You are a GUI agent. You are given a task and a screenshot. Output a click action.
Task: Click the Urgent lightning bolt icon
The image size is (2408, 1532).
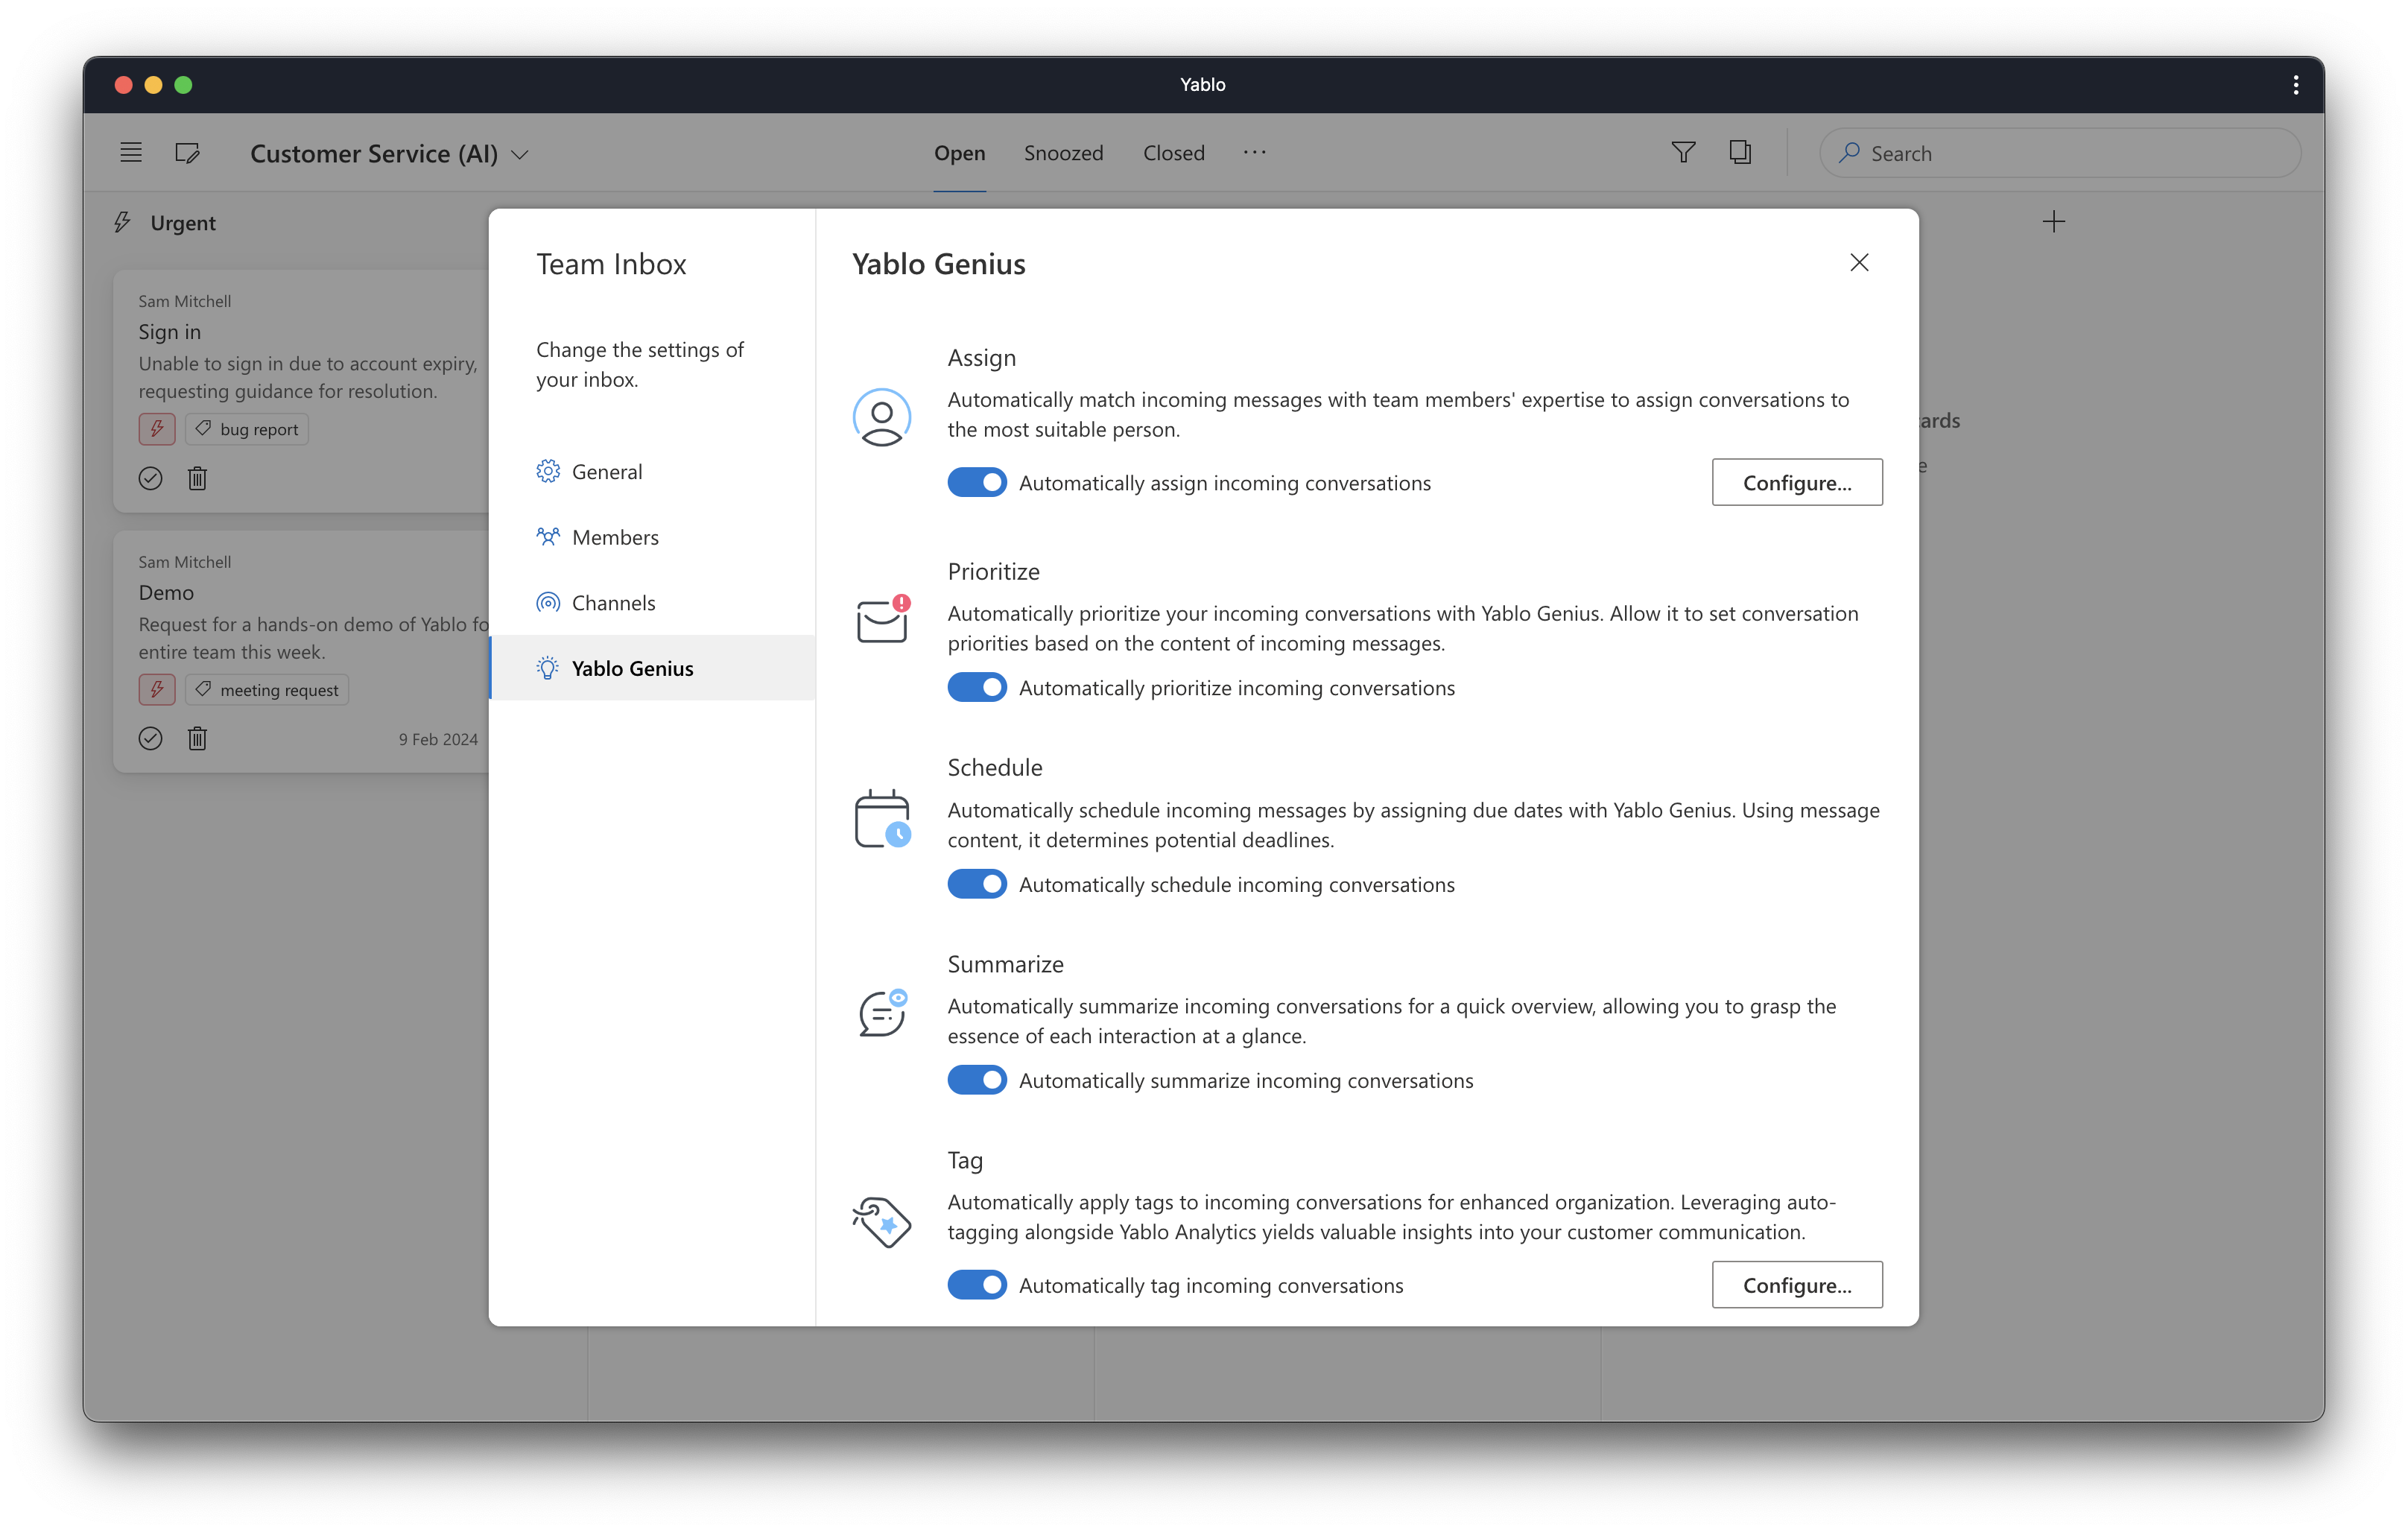click(123, 222)
